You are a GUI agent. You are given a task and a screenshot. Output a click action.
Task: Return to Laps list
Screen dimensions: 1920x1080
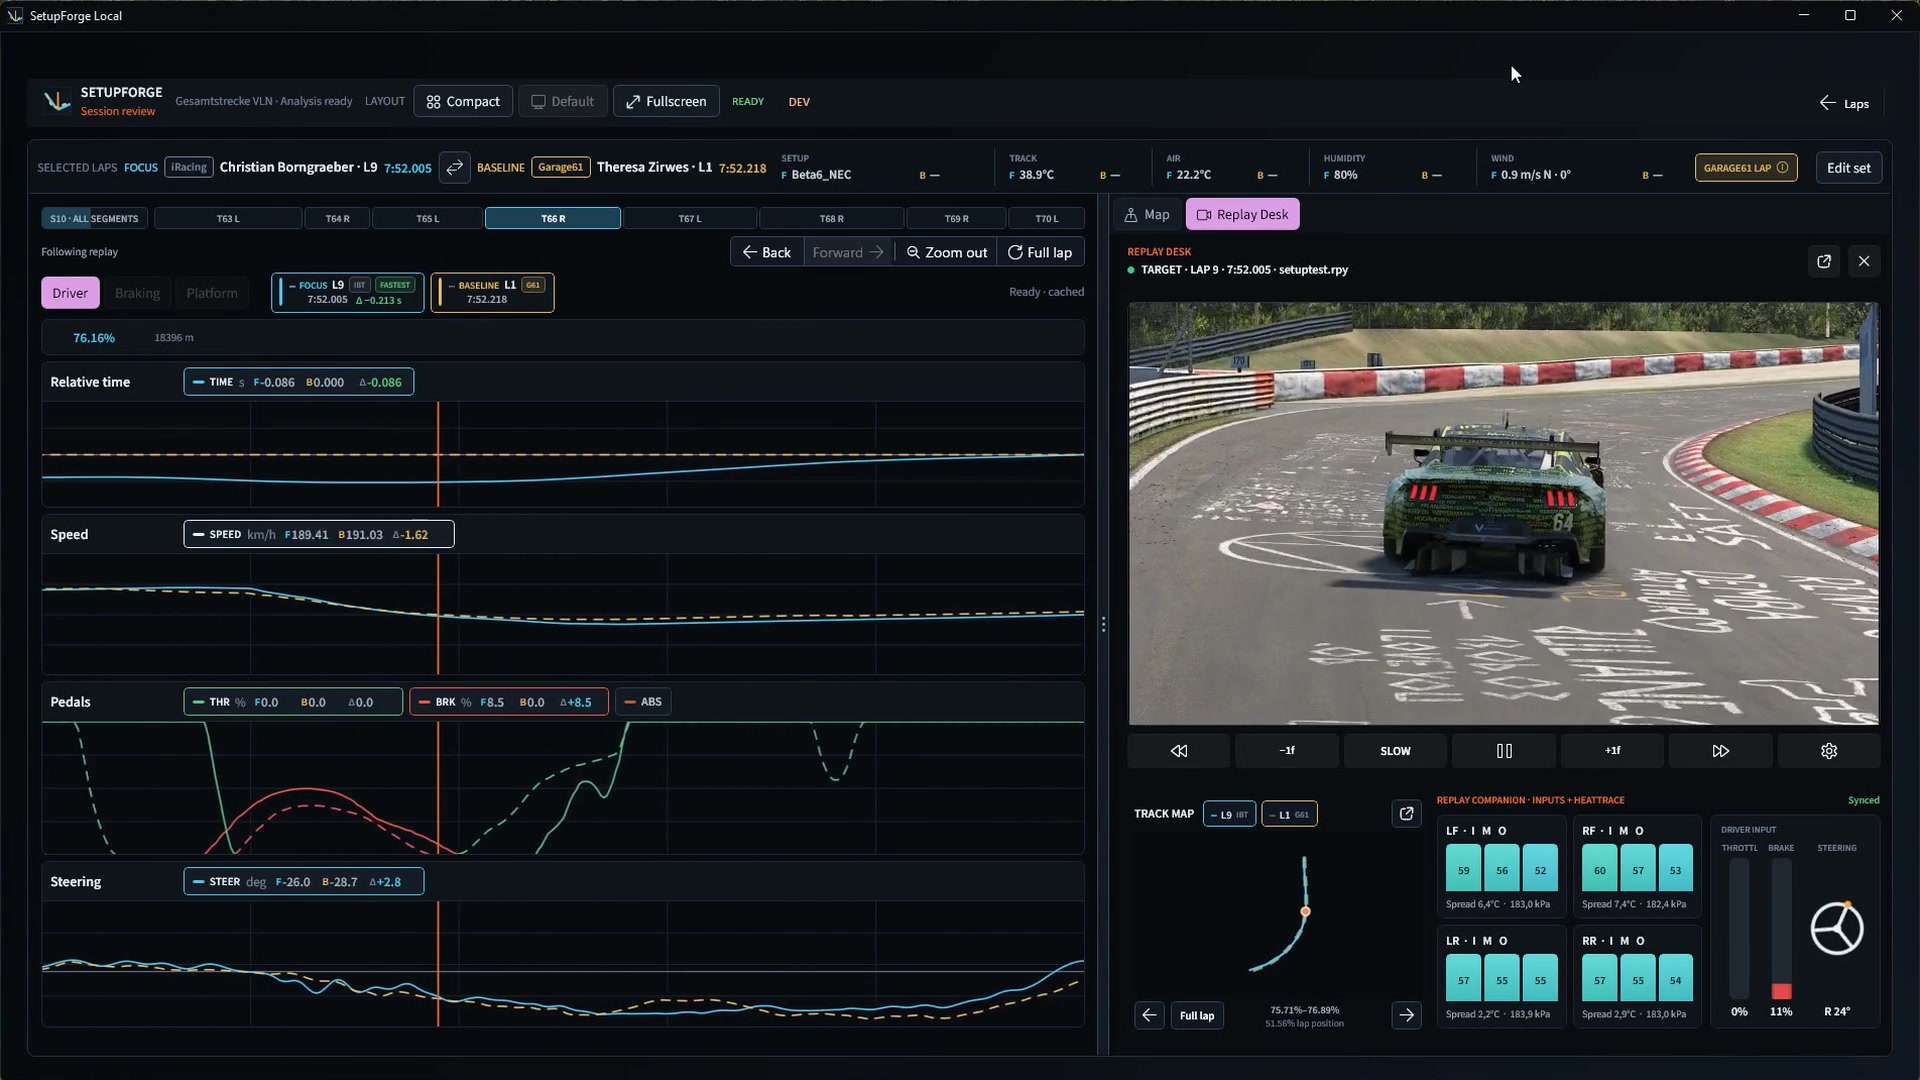point(1844,104)
